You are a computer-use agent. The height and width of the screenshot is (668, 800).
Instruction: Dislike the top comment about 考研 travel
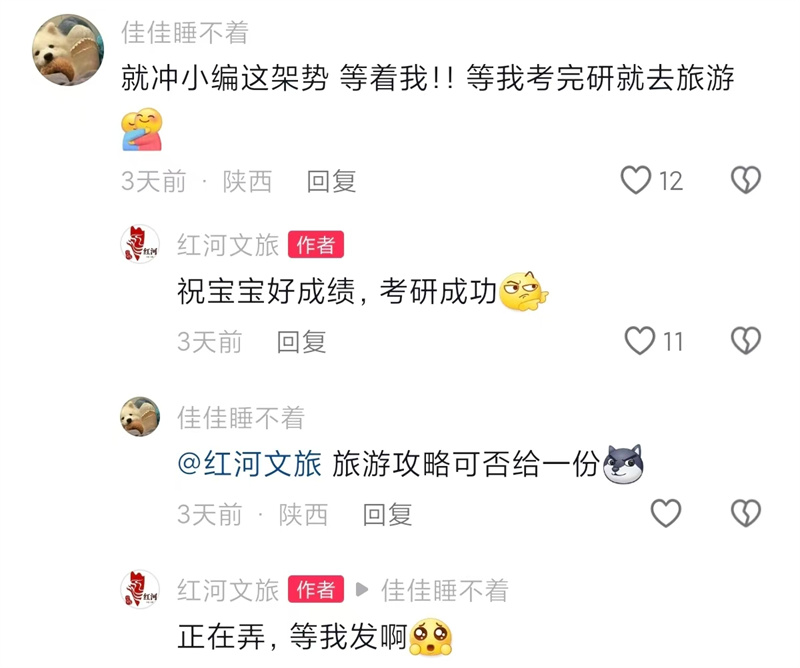coord(745,180)
